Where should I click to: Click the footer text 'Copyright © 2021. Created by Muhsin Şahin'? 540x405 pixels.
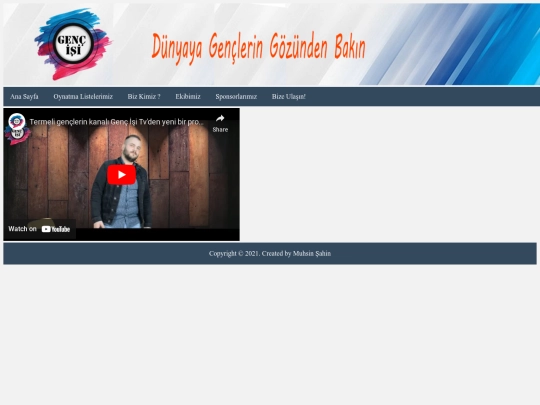270,253
